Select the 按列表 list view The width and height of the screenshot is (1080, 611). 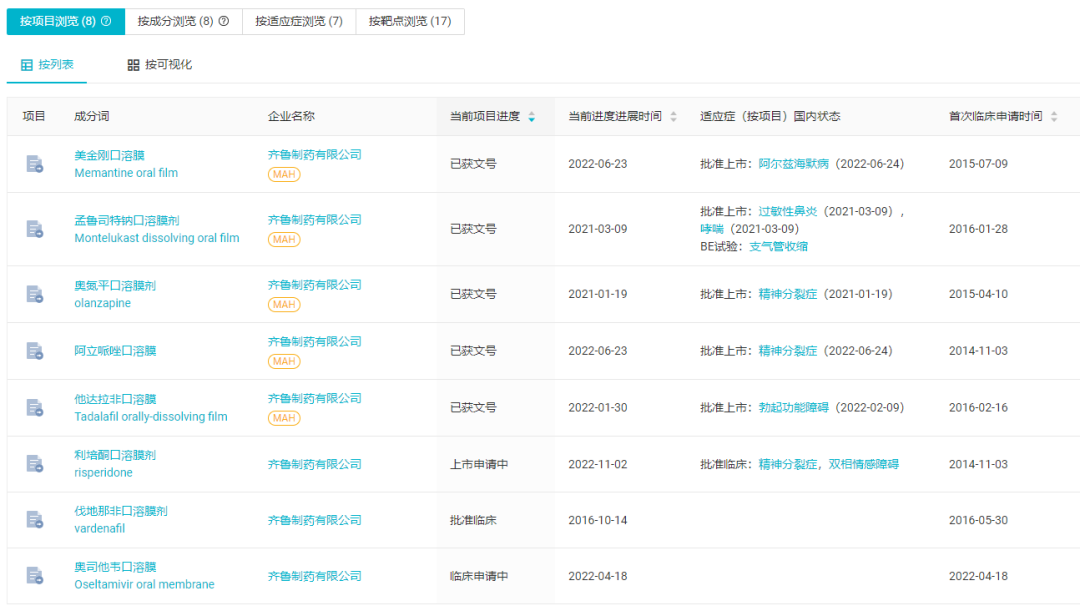pyautogui.click(x=47, y=65)
